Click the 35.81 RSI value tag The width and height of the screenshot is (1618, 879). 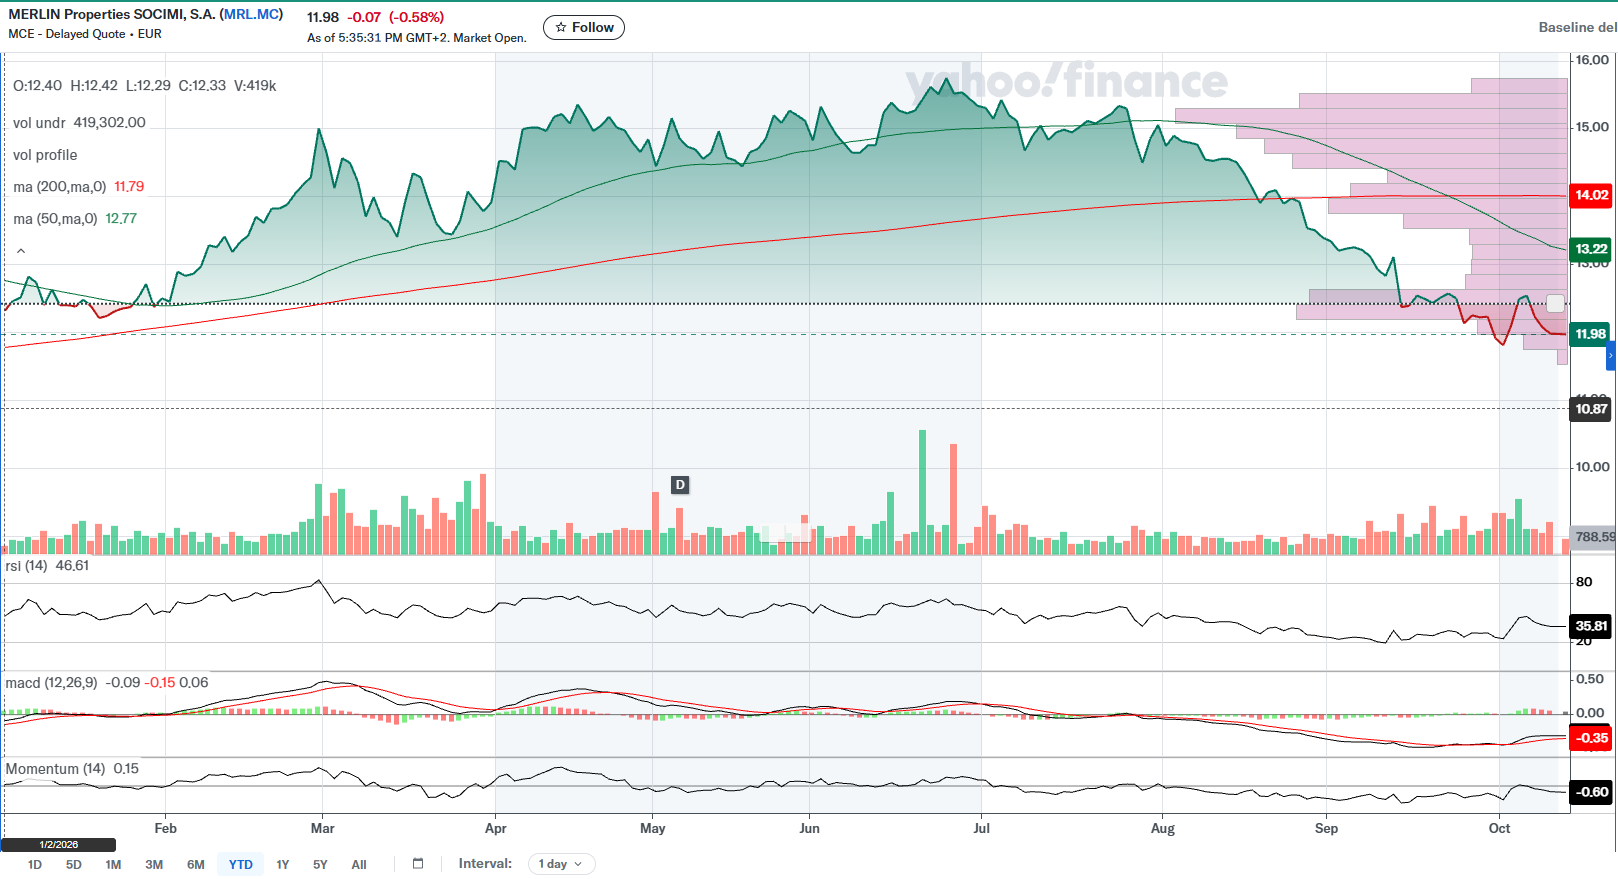1591,626
